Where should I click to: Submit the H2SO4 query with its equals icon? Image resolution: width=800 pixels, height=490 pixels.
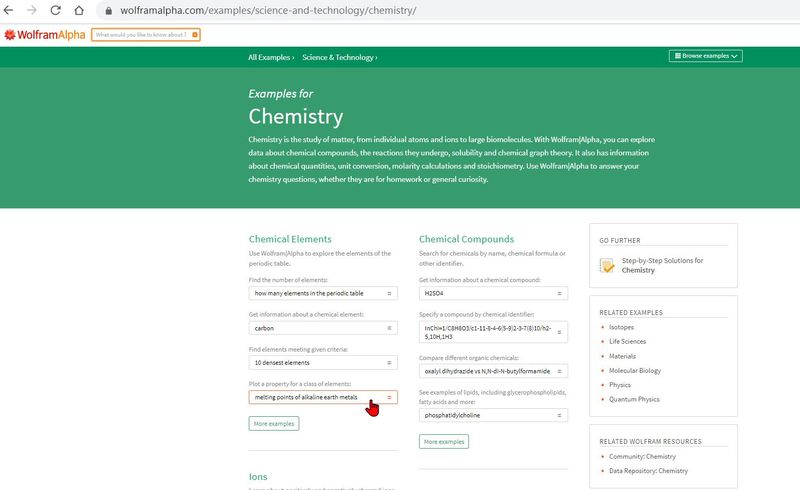tap(560, 293)
